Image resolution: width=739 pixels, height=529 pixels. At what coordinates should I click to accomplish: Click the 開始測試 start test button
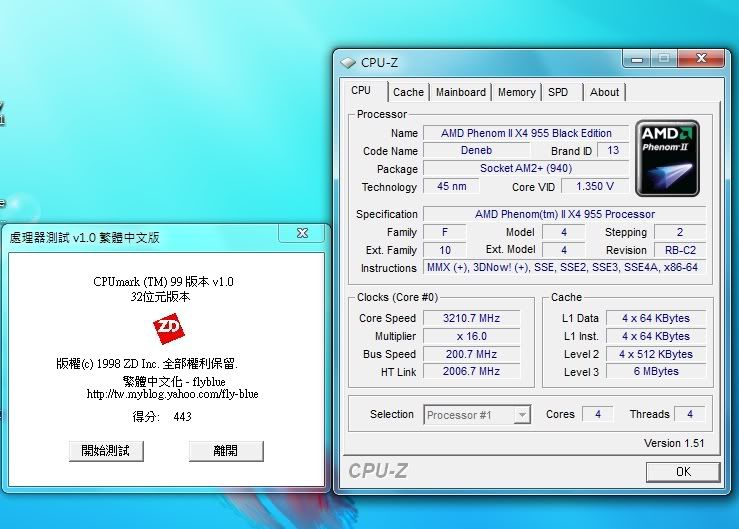click(x=106, y=451)
